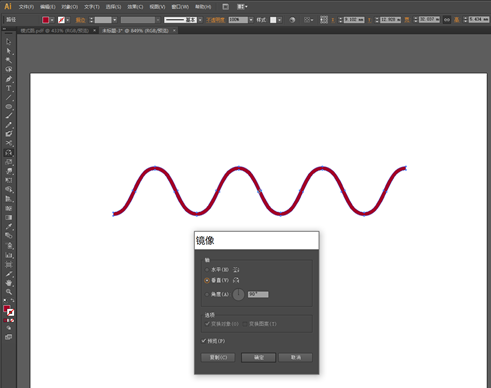
Task: Select the Eraser tool
Action: (9, 134)
